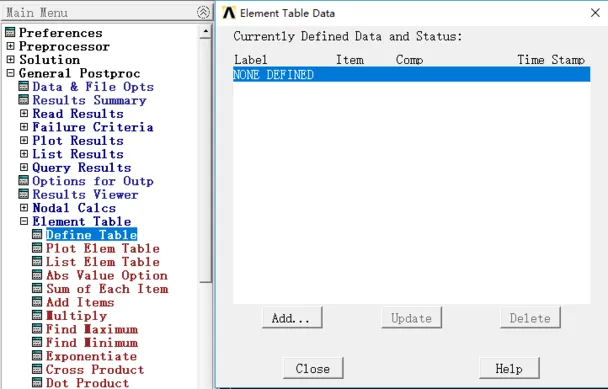Click the Find Maximum icon
Screen dimensions: 608x389
coord(37,329)
